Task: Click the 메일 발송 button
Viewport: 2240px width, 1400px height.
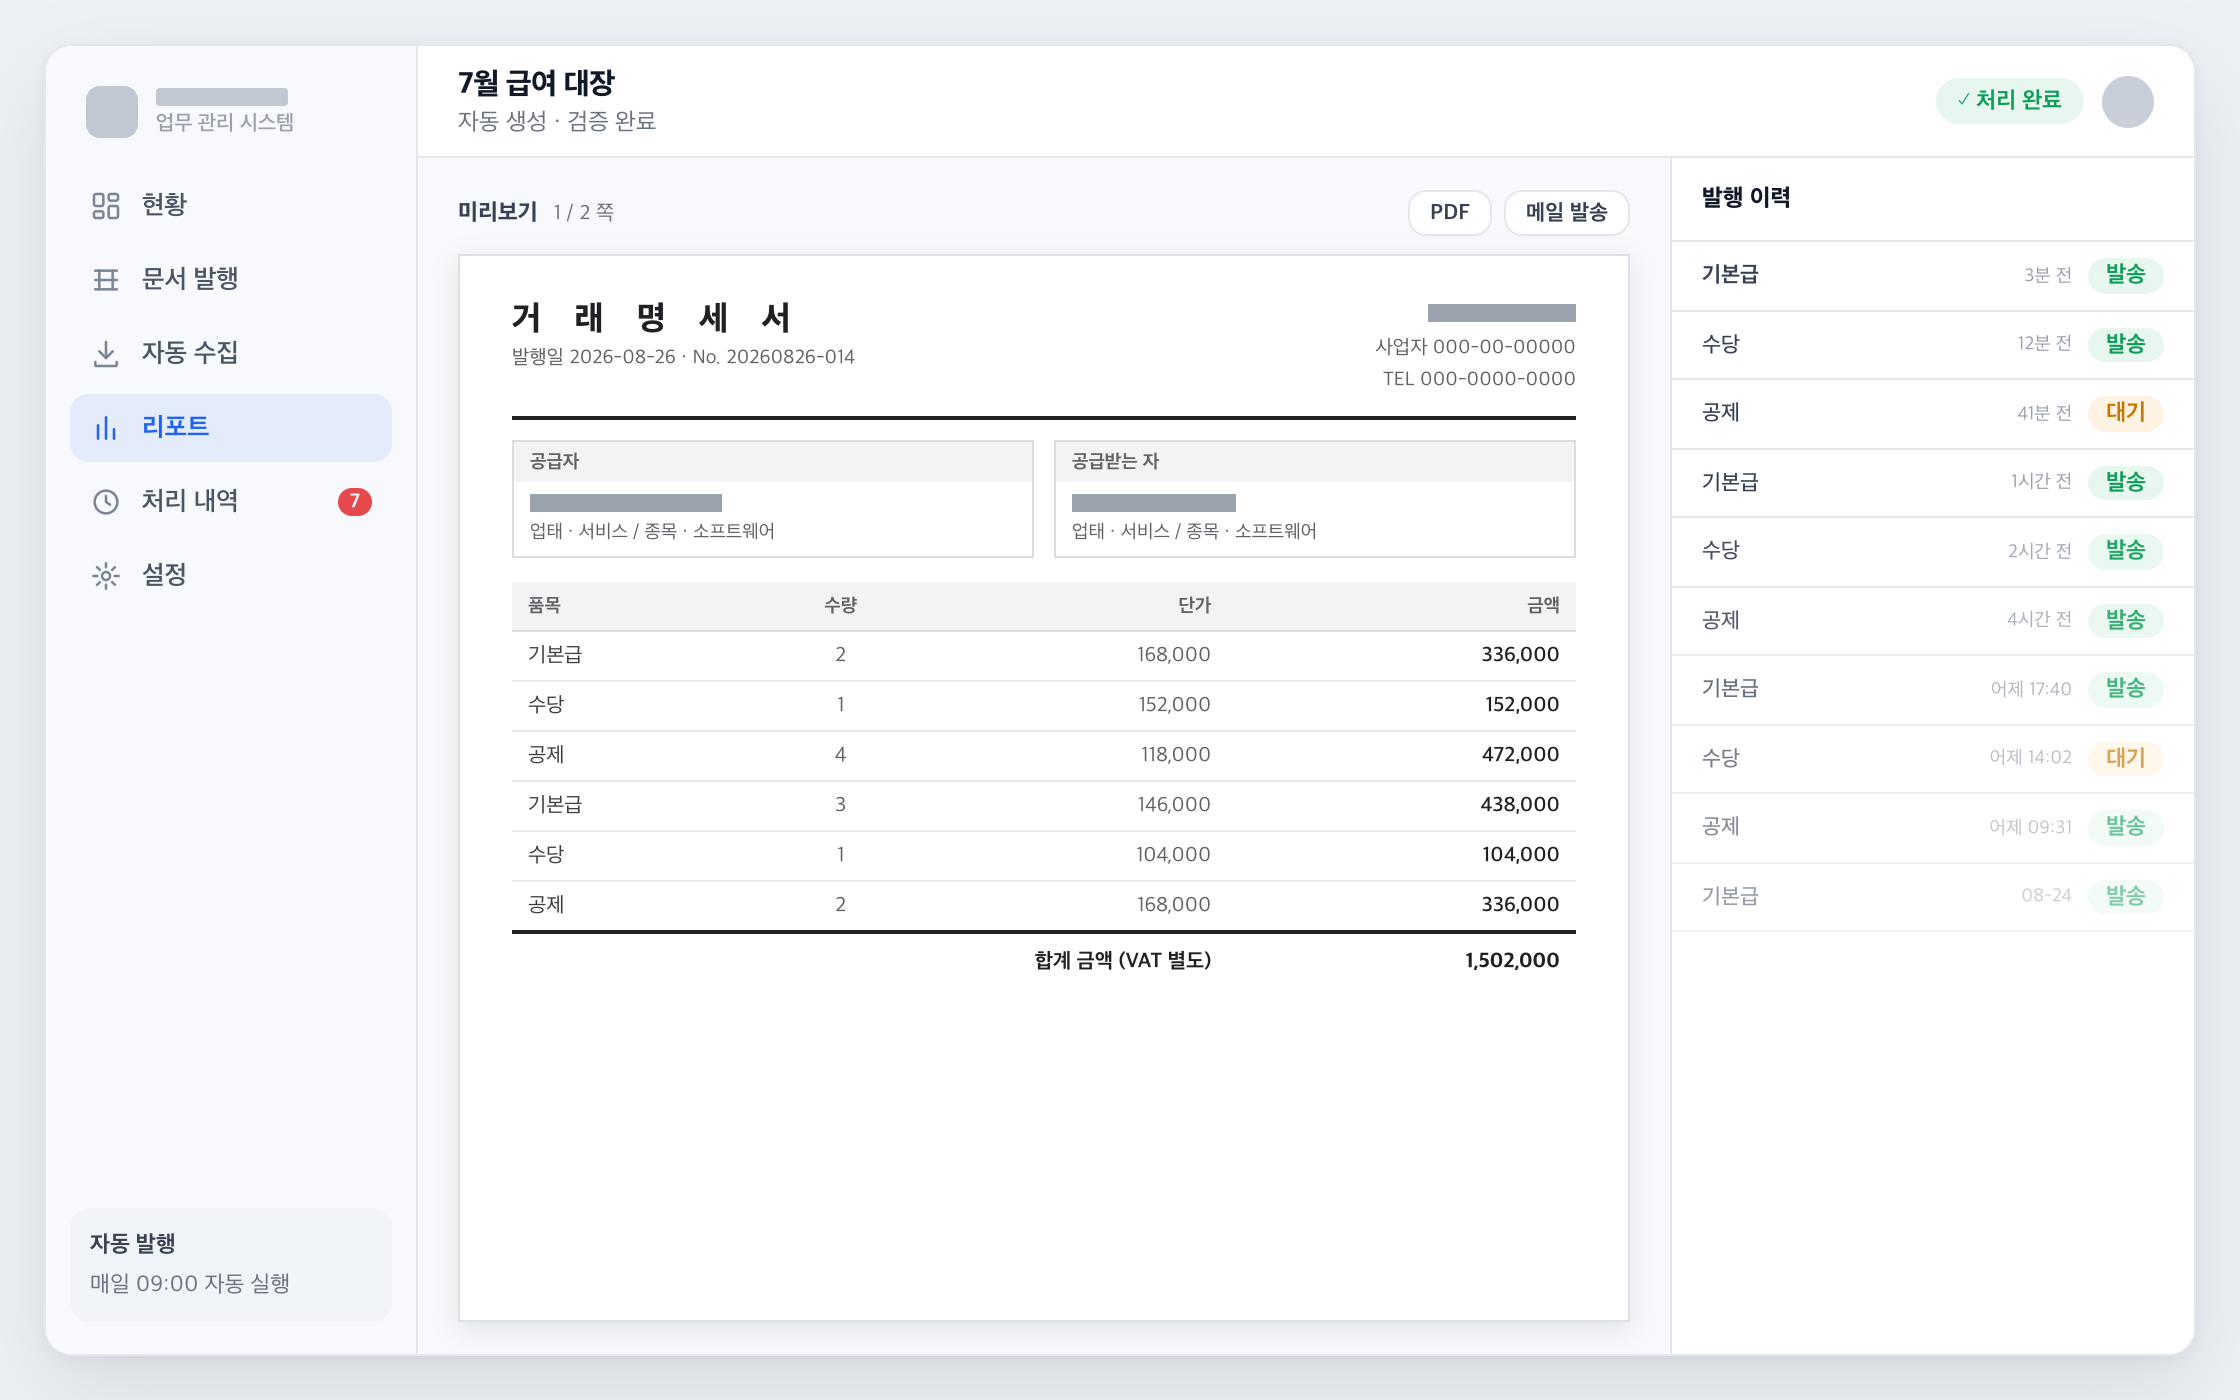Action: coord(1567,212)
